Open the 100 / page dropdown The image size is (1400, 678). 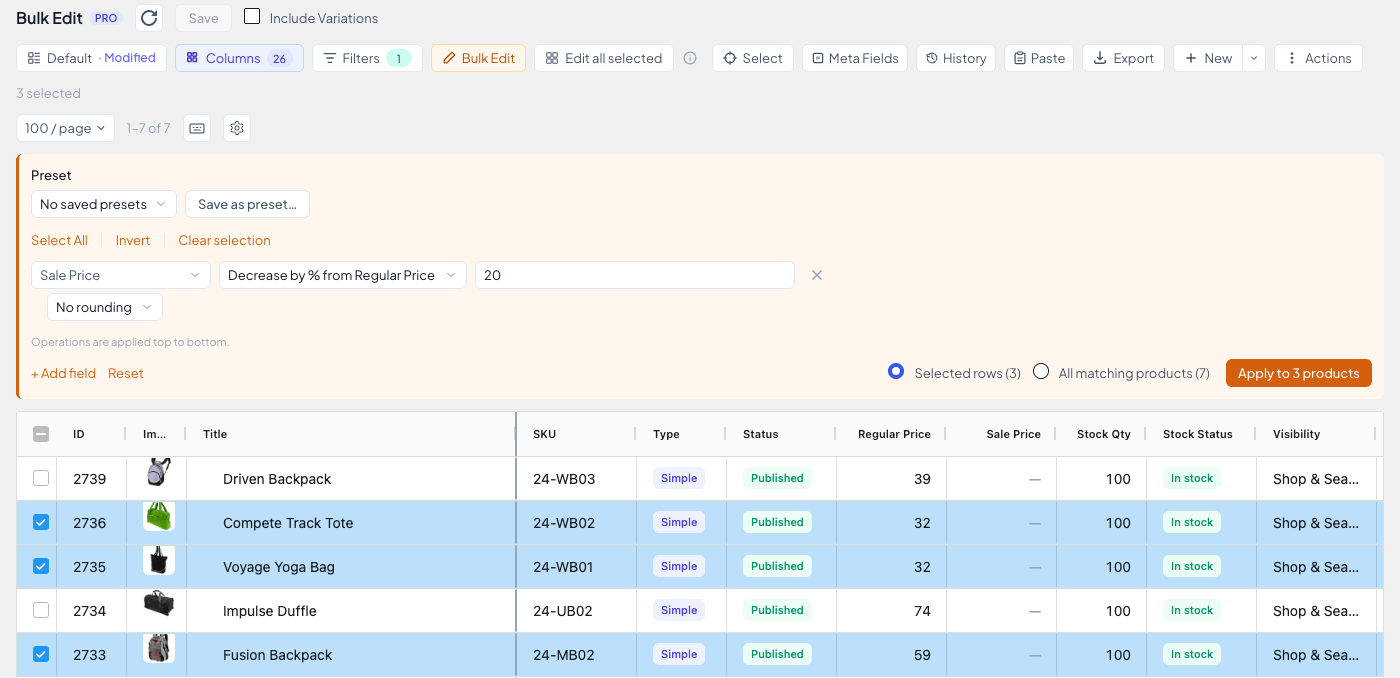point(65,128)
